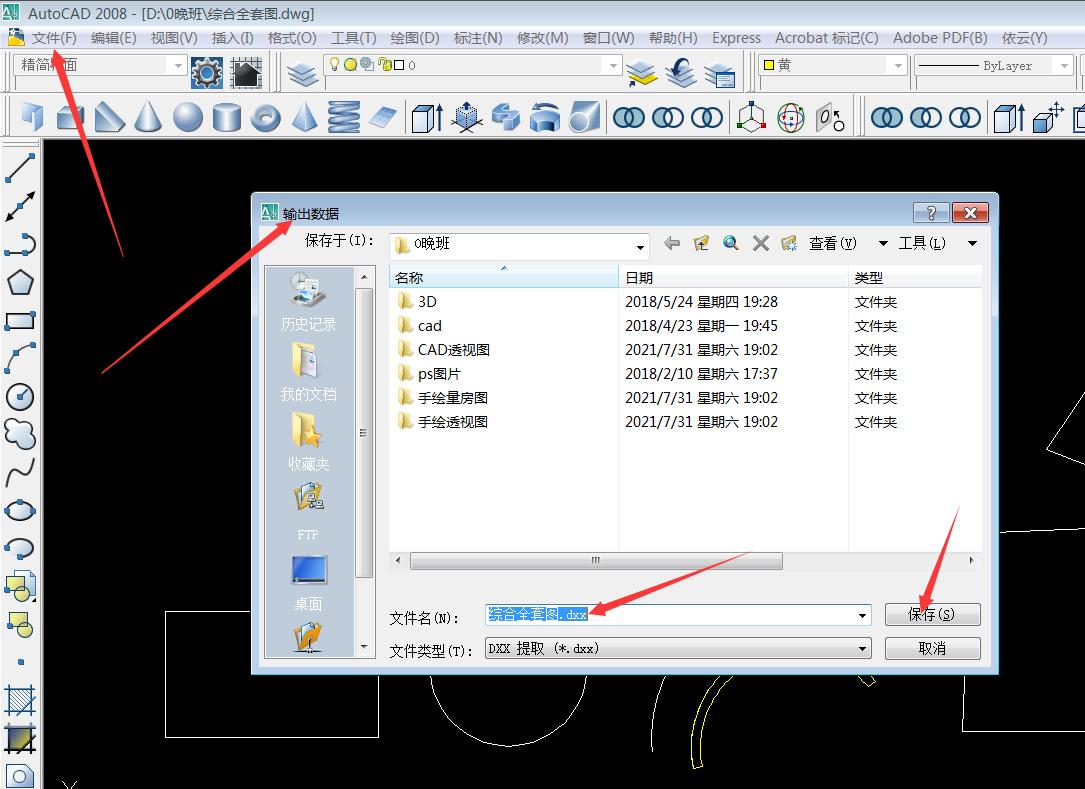Select the Hatch tool
Image resolution: width=1085 pixels, height=789 pixels.
pos(20,700)
